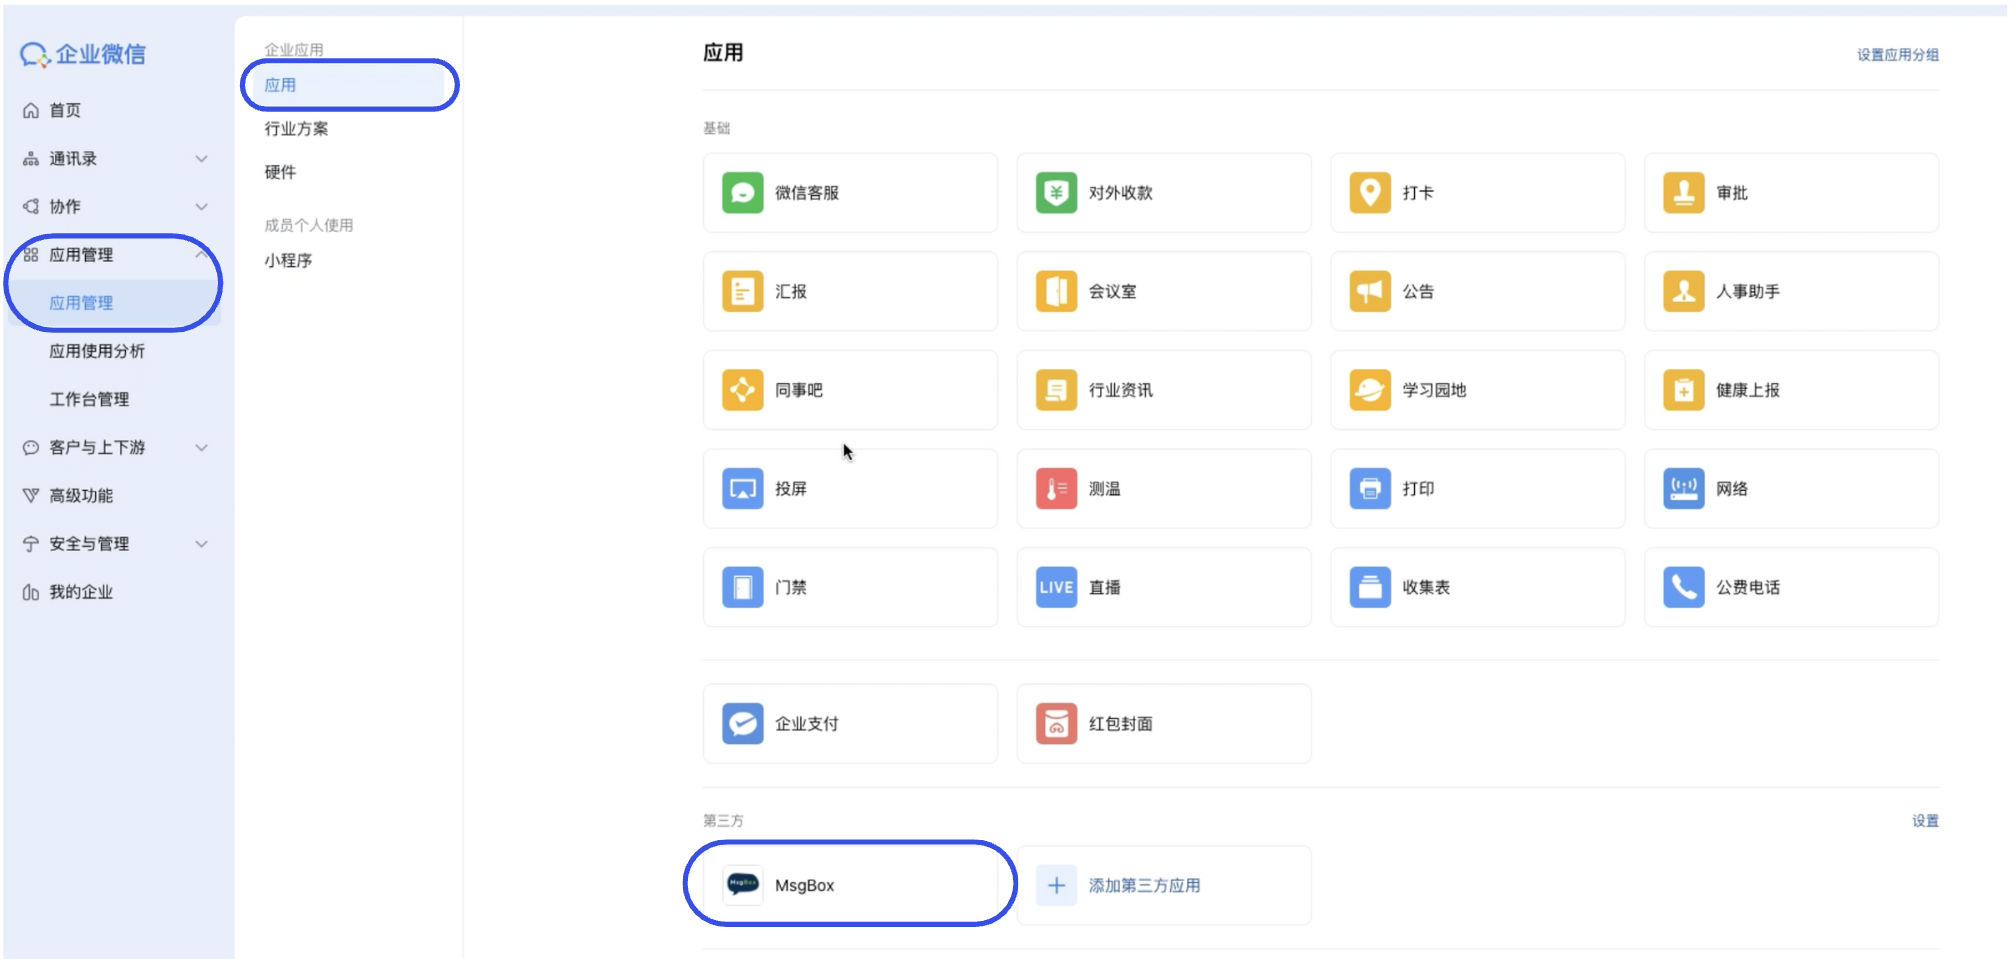This screenshot has width=2016, height=968.
Task: Click the 设置应用分组 link
Action: (x=1895, y=54)
